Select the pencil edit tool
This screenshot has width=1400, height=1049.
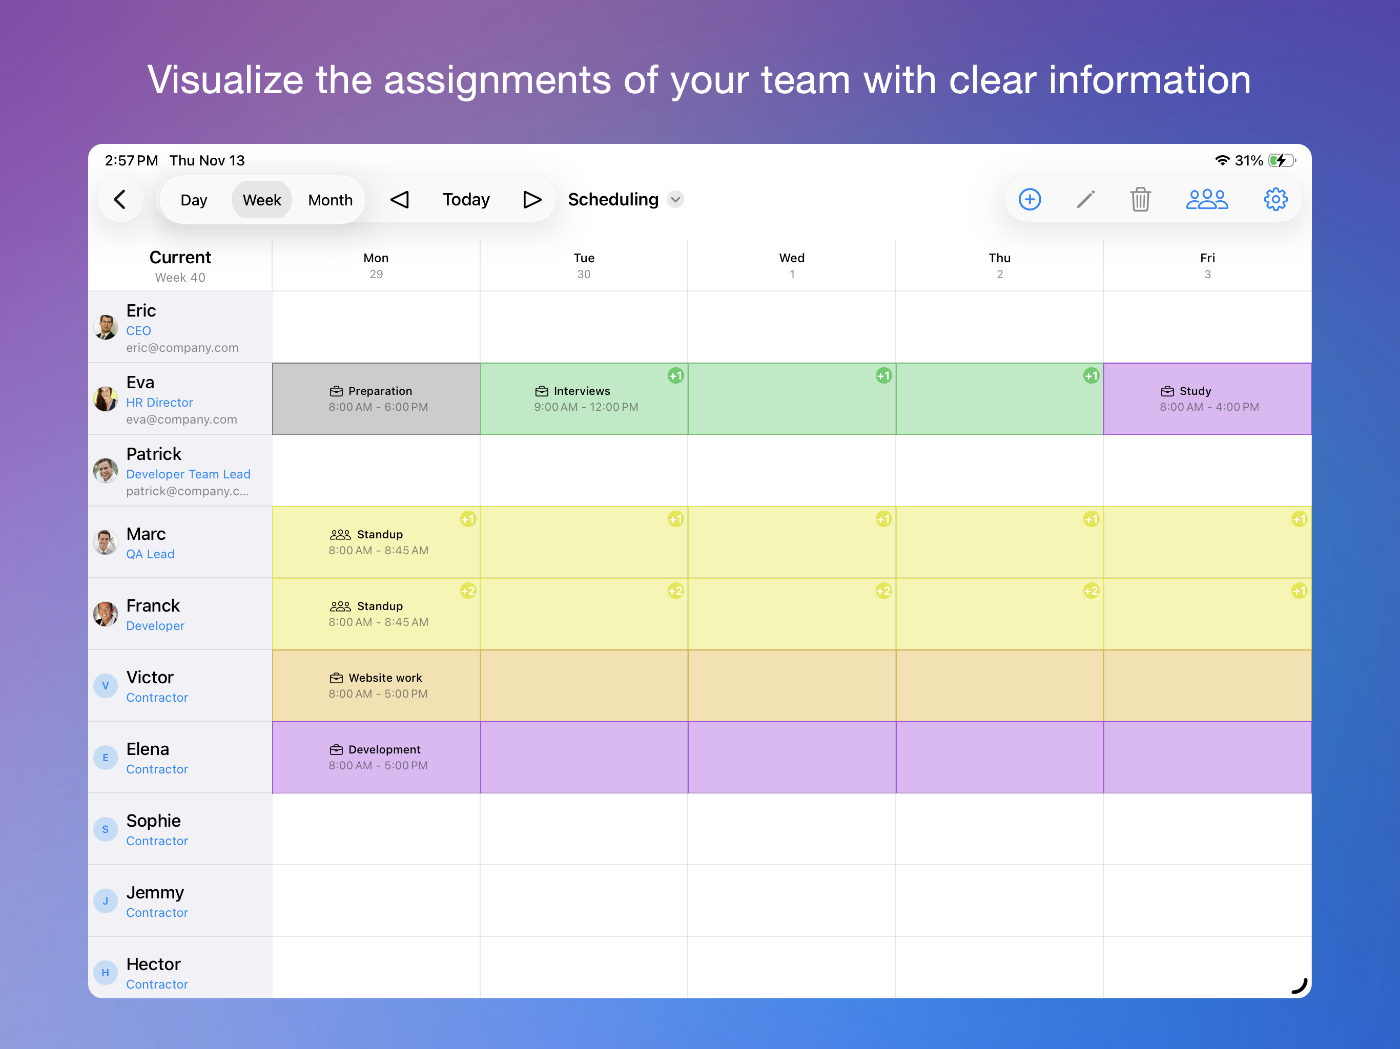tap(1085, 200)
